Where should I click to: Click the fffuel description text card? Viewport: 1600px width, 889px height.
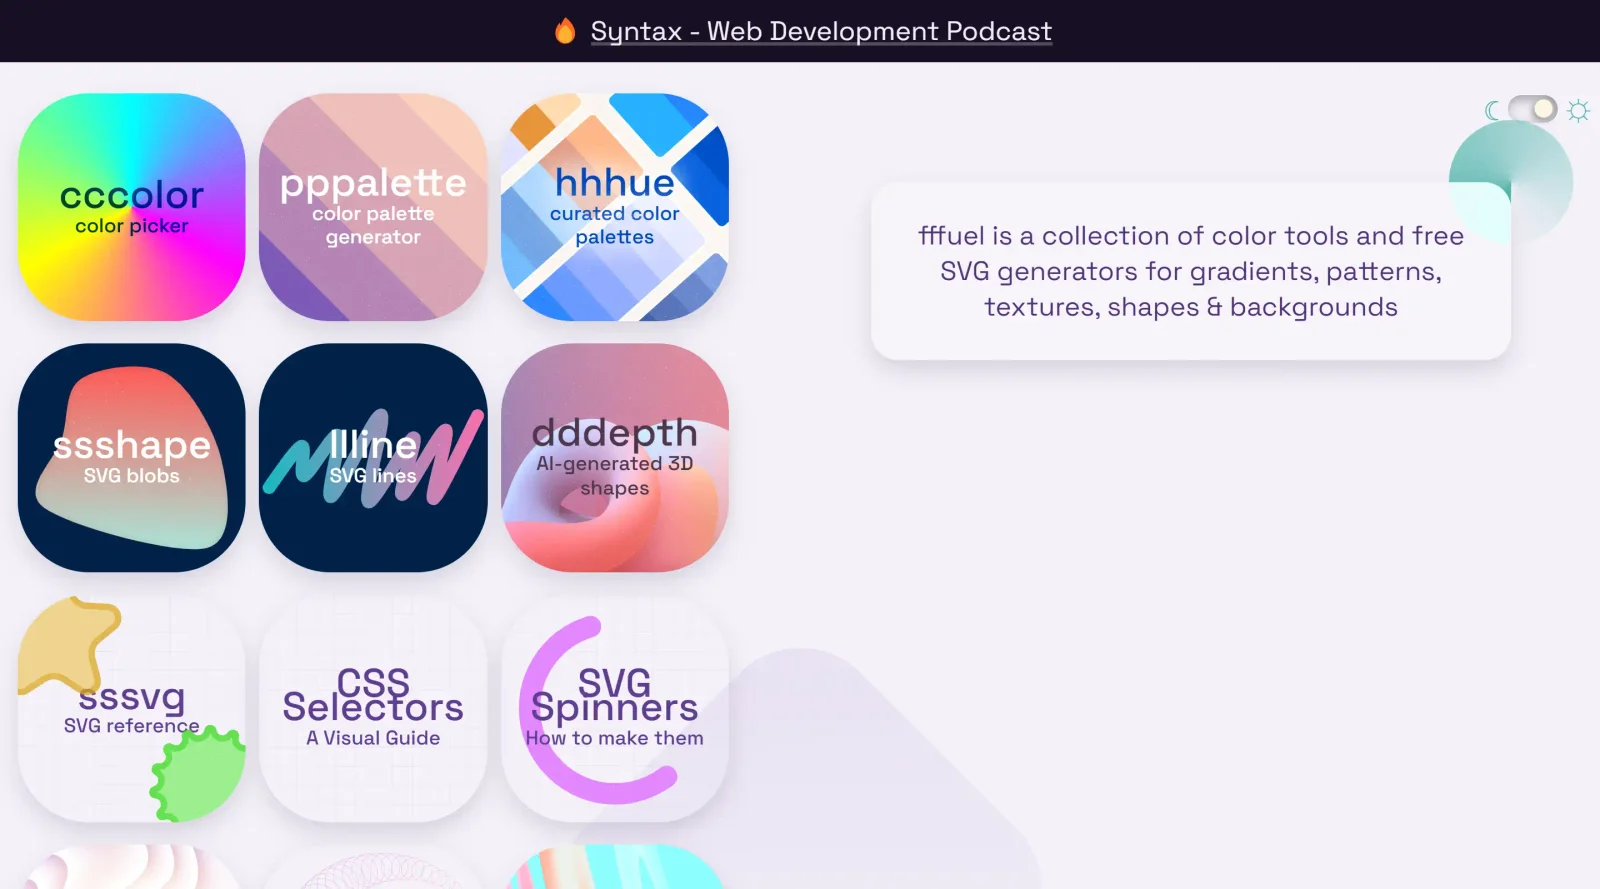pos(1191,271)
